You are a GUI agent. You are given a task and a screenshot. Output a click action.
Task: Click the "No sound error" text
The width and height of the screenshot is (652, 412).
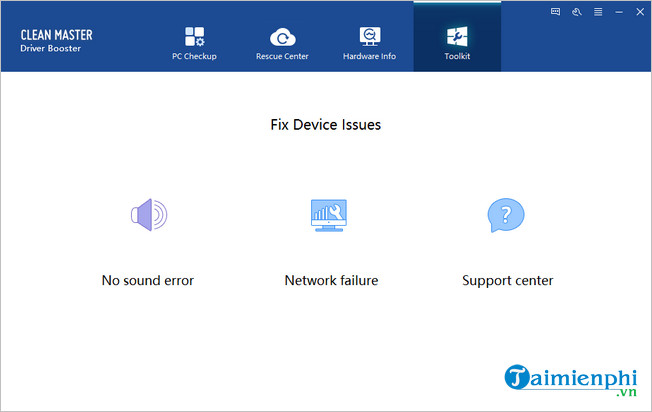tap(148, 281)
